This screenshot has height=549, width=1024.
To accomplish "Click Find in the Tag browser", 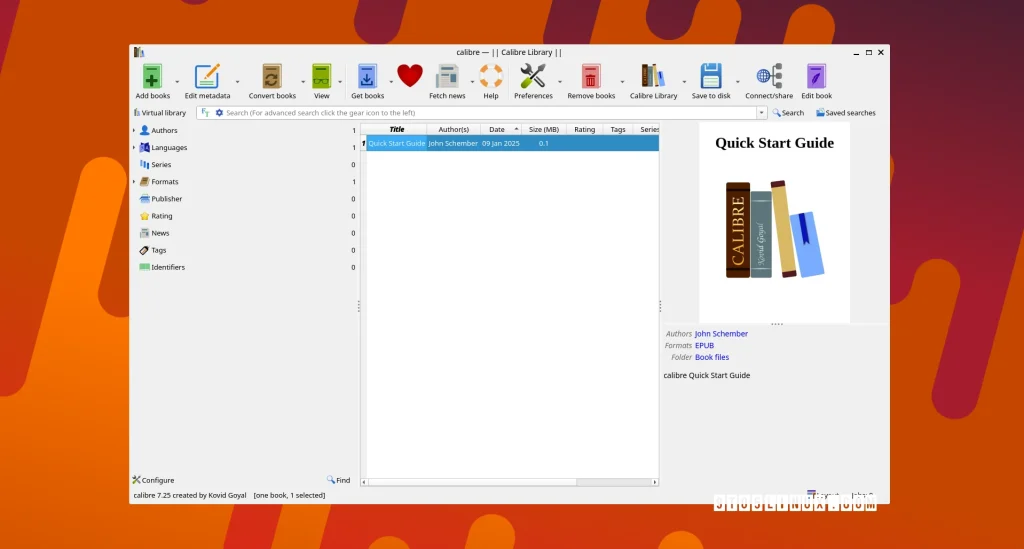I will (x=338, y=480).
